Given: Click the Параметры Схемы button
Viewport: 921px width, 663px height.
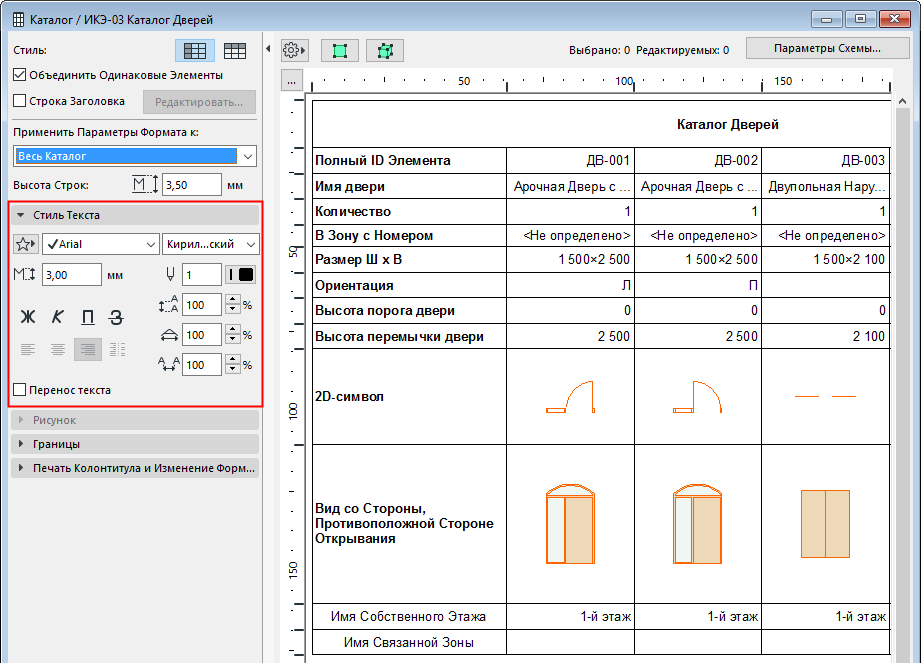Looking at the screenshot, I should click(827, 49).
